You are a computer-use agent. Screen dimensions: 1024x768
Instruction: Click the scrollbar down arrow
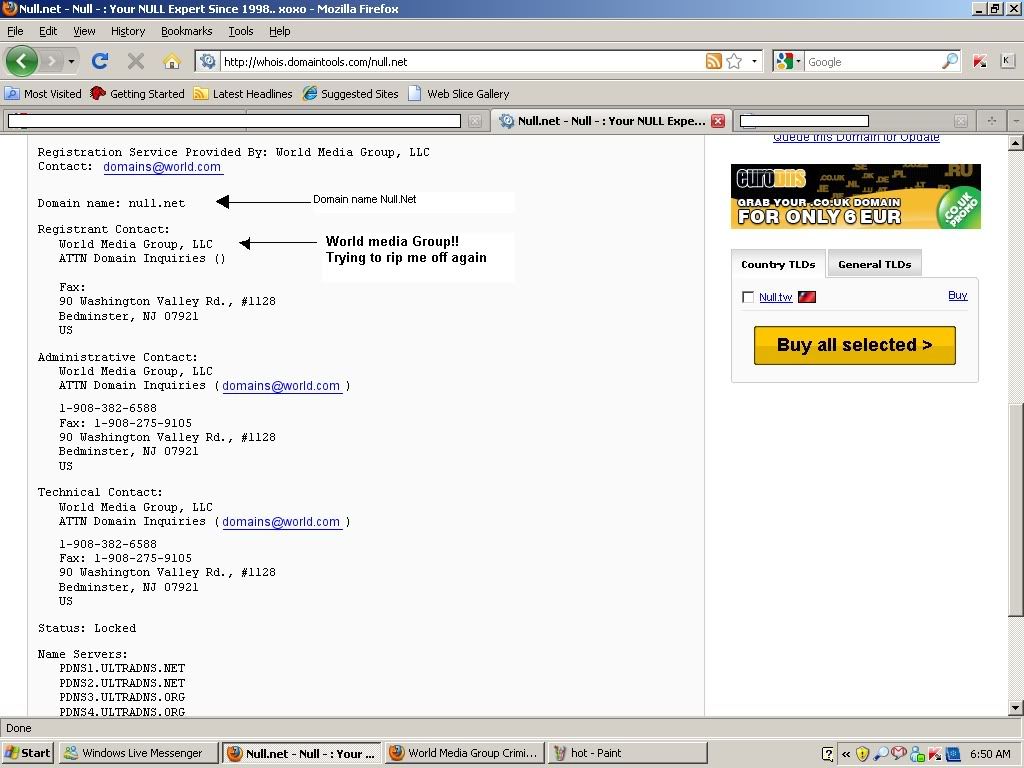[x=1016, y=707]
